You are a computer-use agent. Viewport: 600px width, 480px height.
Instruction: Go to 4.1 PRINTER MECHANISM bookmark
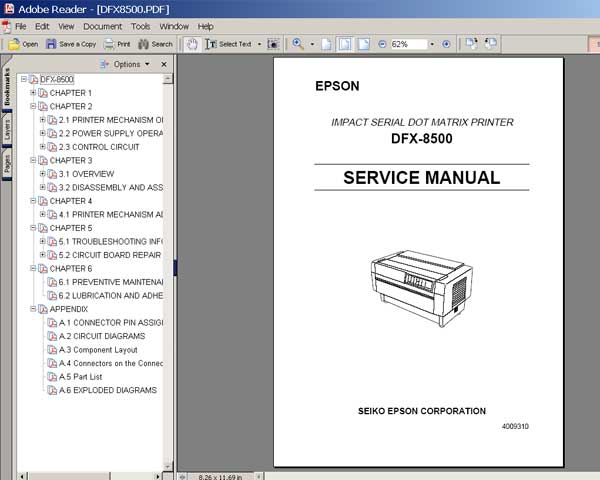click(111, 214)
